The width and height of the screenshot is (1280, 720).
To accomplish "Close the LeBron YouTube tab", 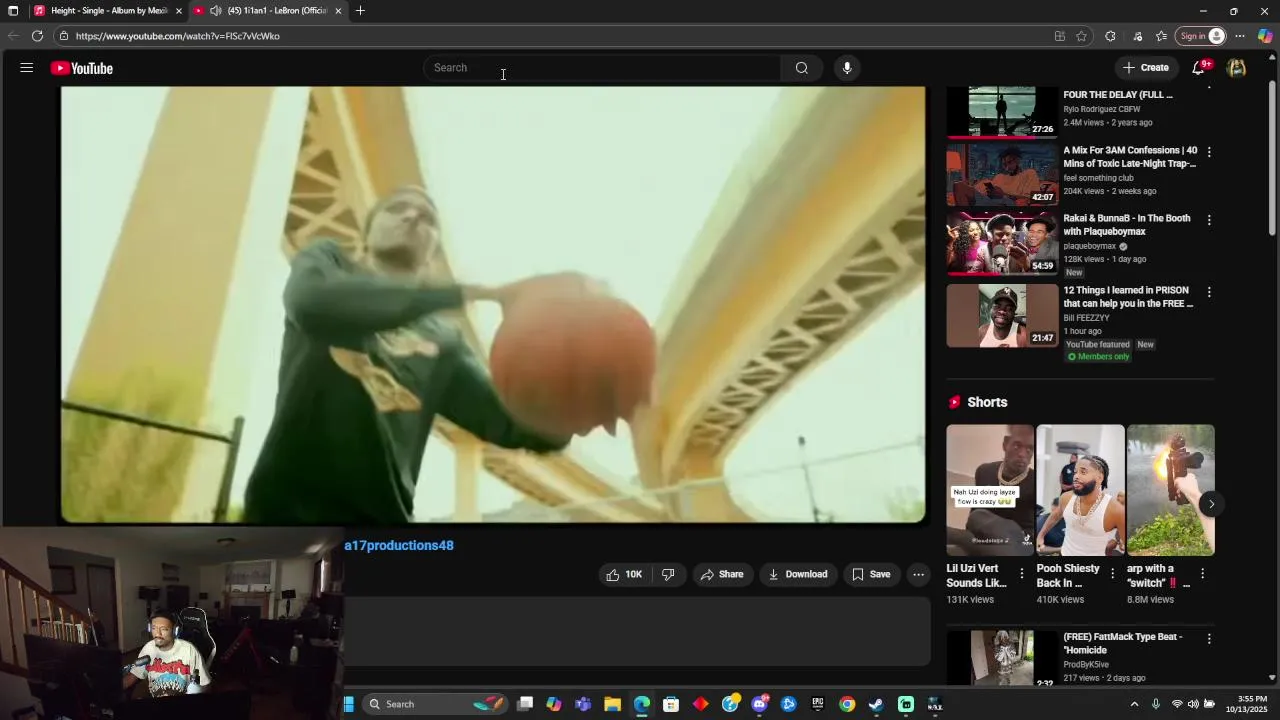I will [x=338, y=11].
